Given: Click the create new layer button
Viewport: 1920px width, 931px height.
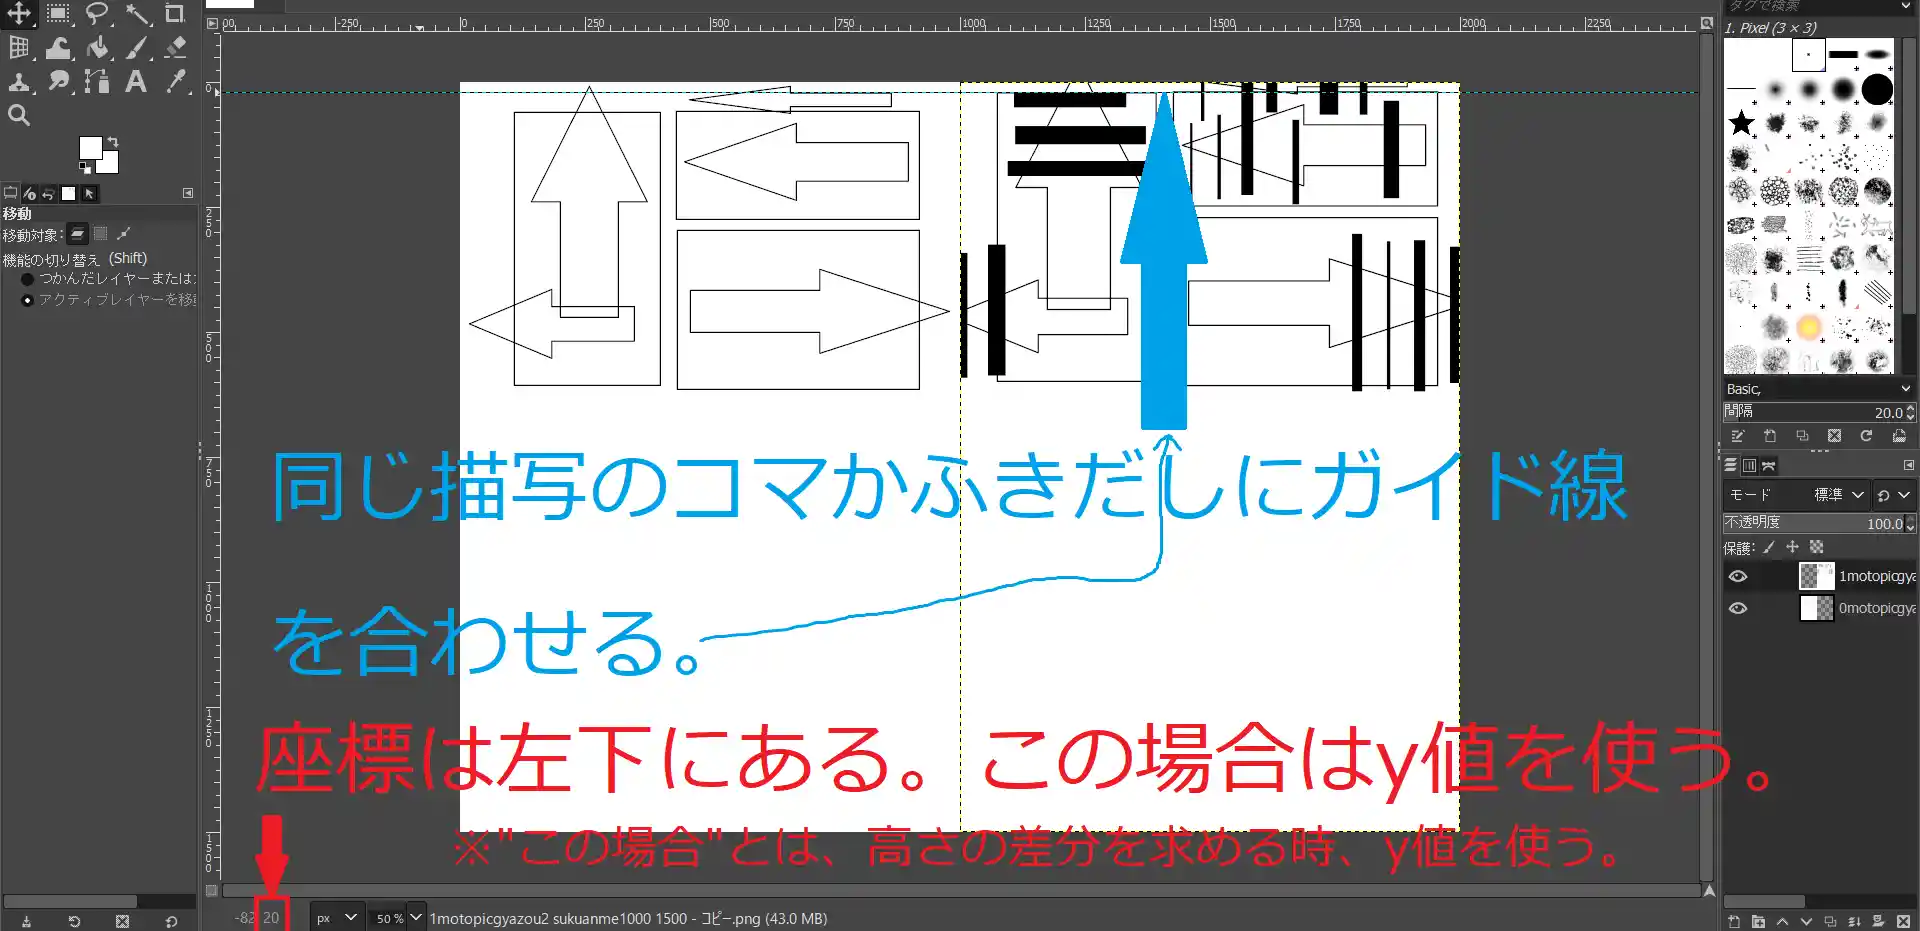Looking at the screenshot, I should [x=1733, y=922].
